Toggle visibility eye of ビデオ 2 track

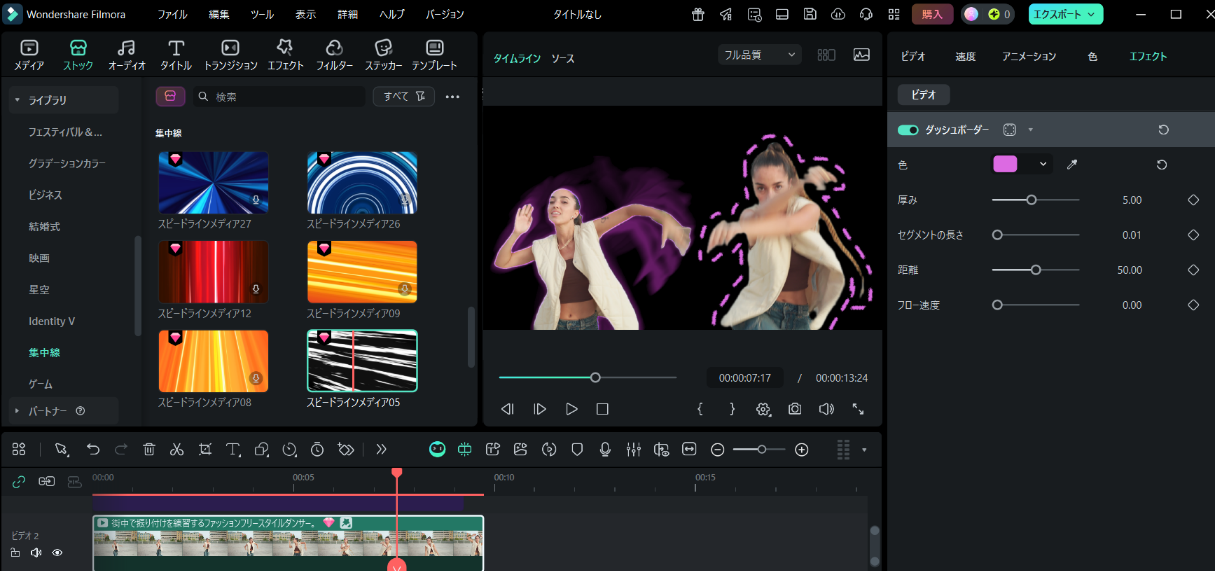click(57, 552)
